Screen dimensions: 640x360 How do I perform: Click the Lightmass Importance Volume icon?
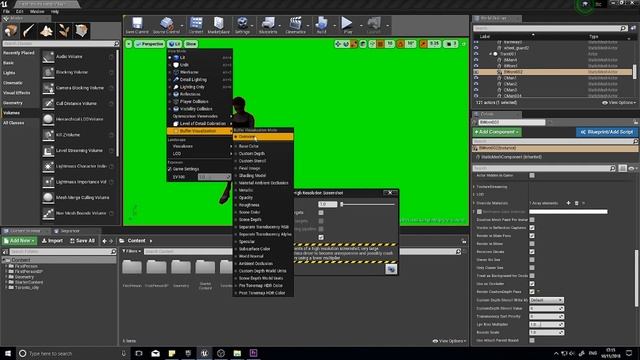tap(48, 182)
